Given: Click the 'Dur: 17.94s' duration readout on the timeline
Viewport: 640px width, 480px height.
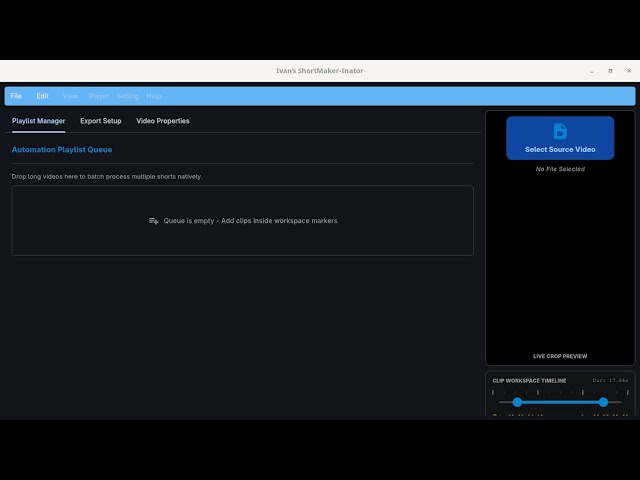Looking at the screenshot, I should click(x=610, y=380).
